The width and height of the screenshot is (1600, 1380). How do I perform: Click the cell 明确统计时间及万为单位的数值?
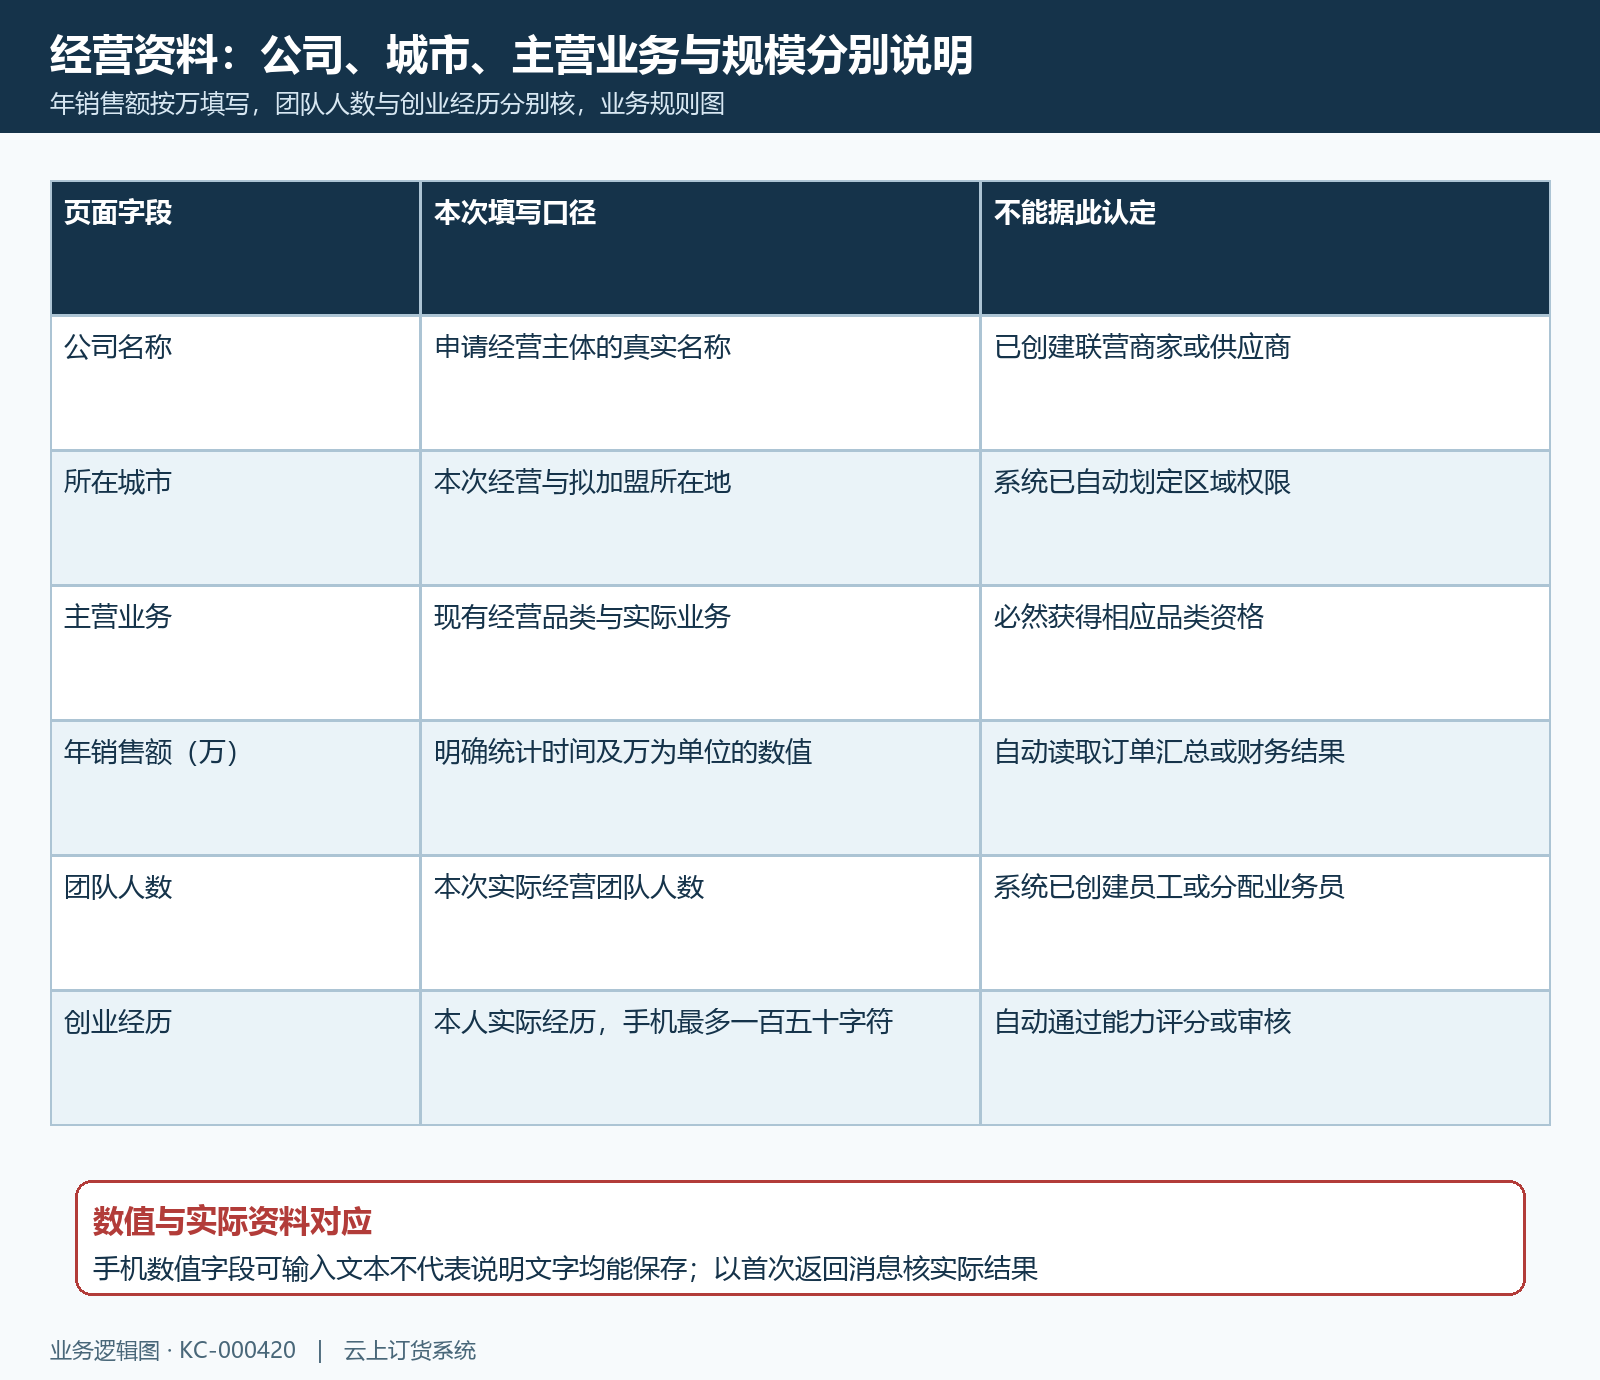[700, 788]
